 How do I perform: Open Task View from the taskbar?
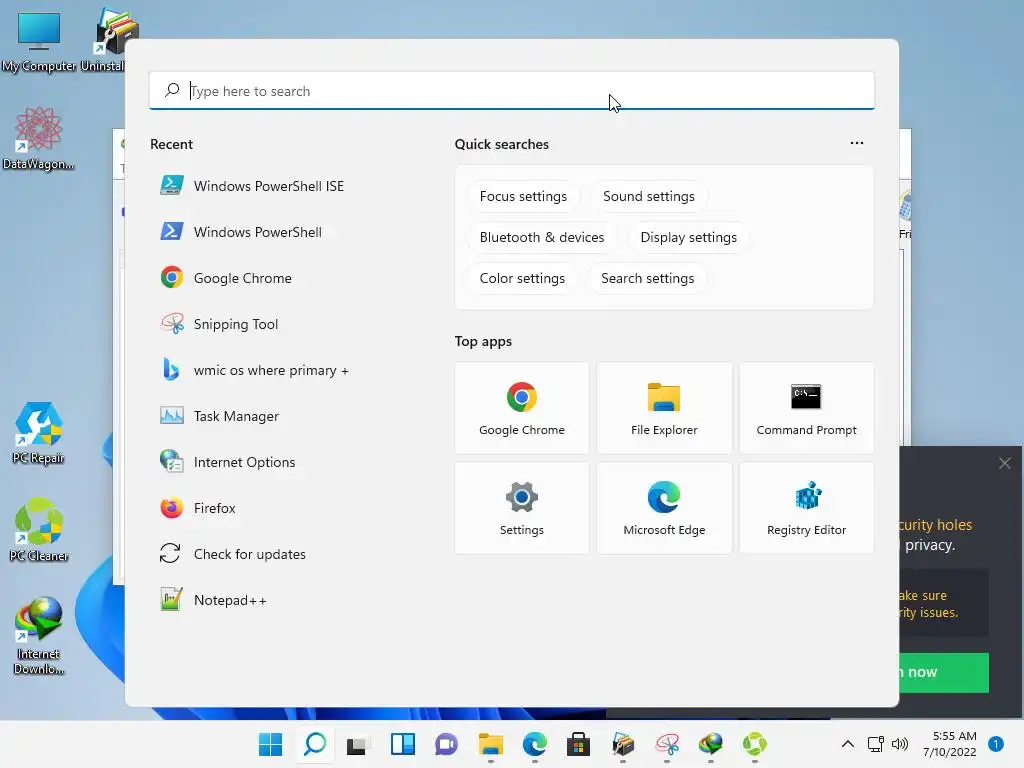[x=359, y=744]
